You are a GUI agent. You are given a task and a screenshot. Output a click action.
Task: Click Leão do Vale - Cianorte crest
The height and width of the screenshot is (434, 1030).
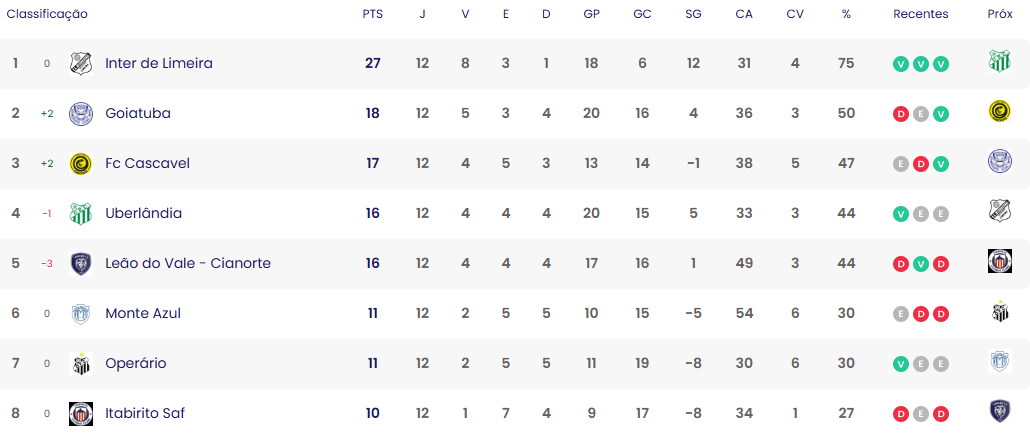(x=81, y=263)
